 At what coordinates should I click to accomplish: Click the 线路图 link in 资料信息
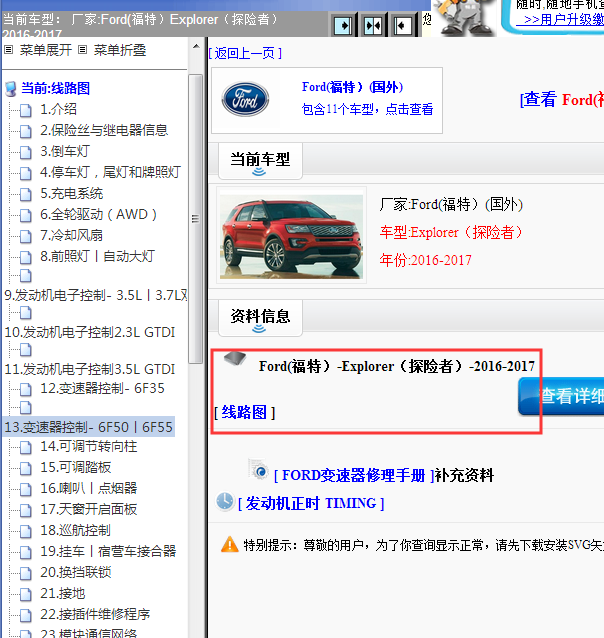tap(245, 412)
